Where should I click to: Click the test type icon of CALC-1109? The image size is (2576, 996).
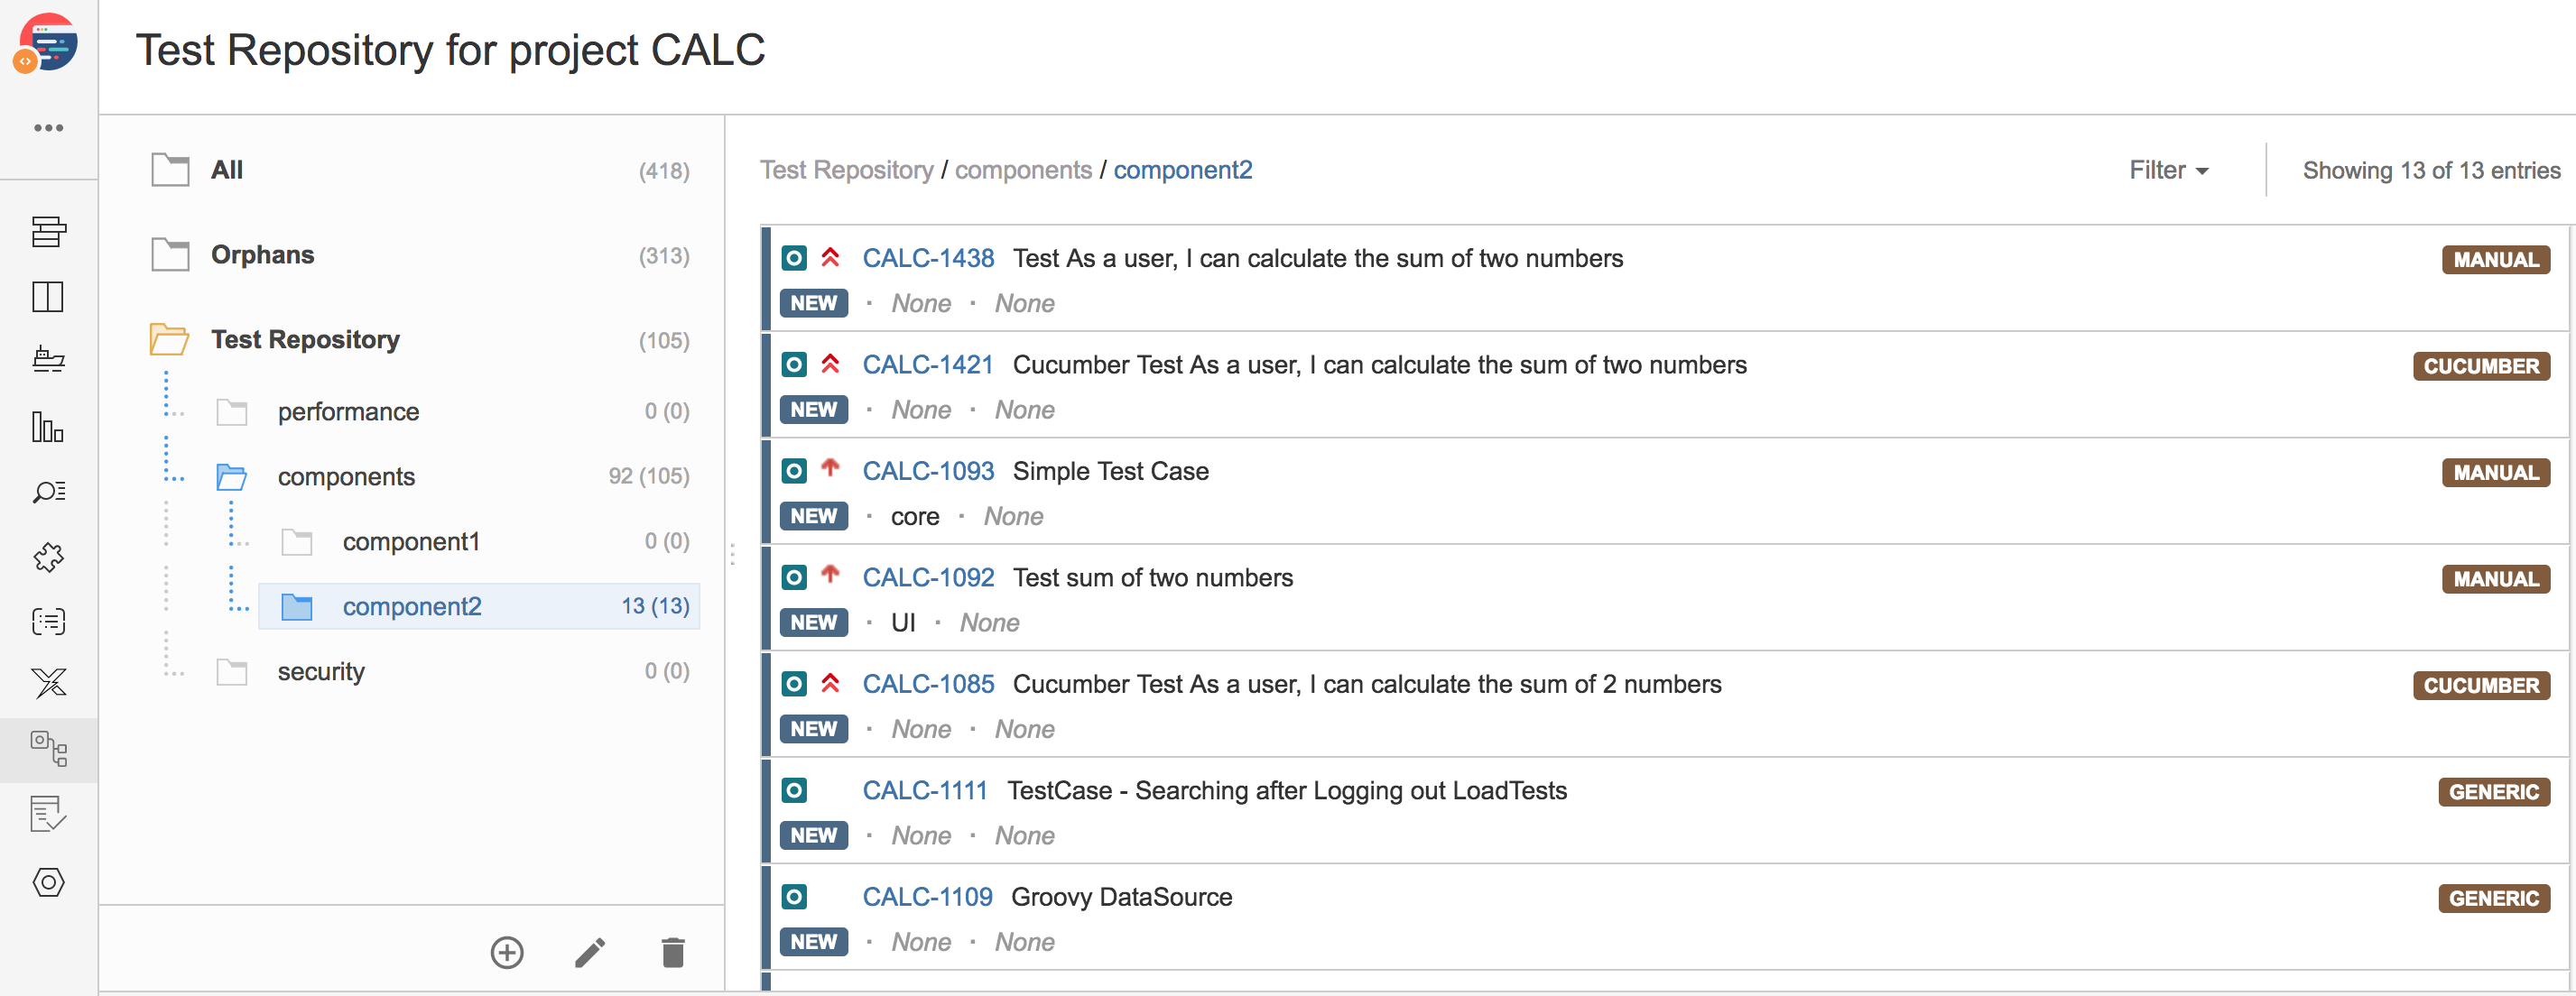[794, 897]
